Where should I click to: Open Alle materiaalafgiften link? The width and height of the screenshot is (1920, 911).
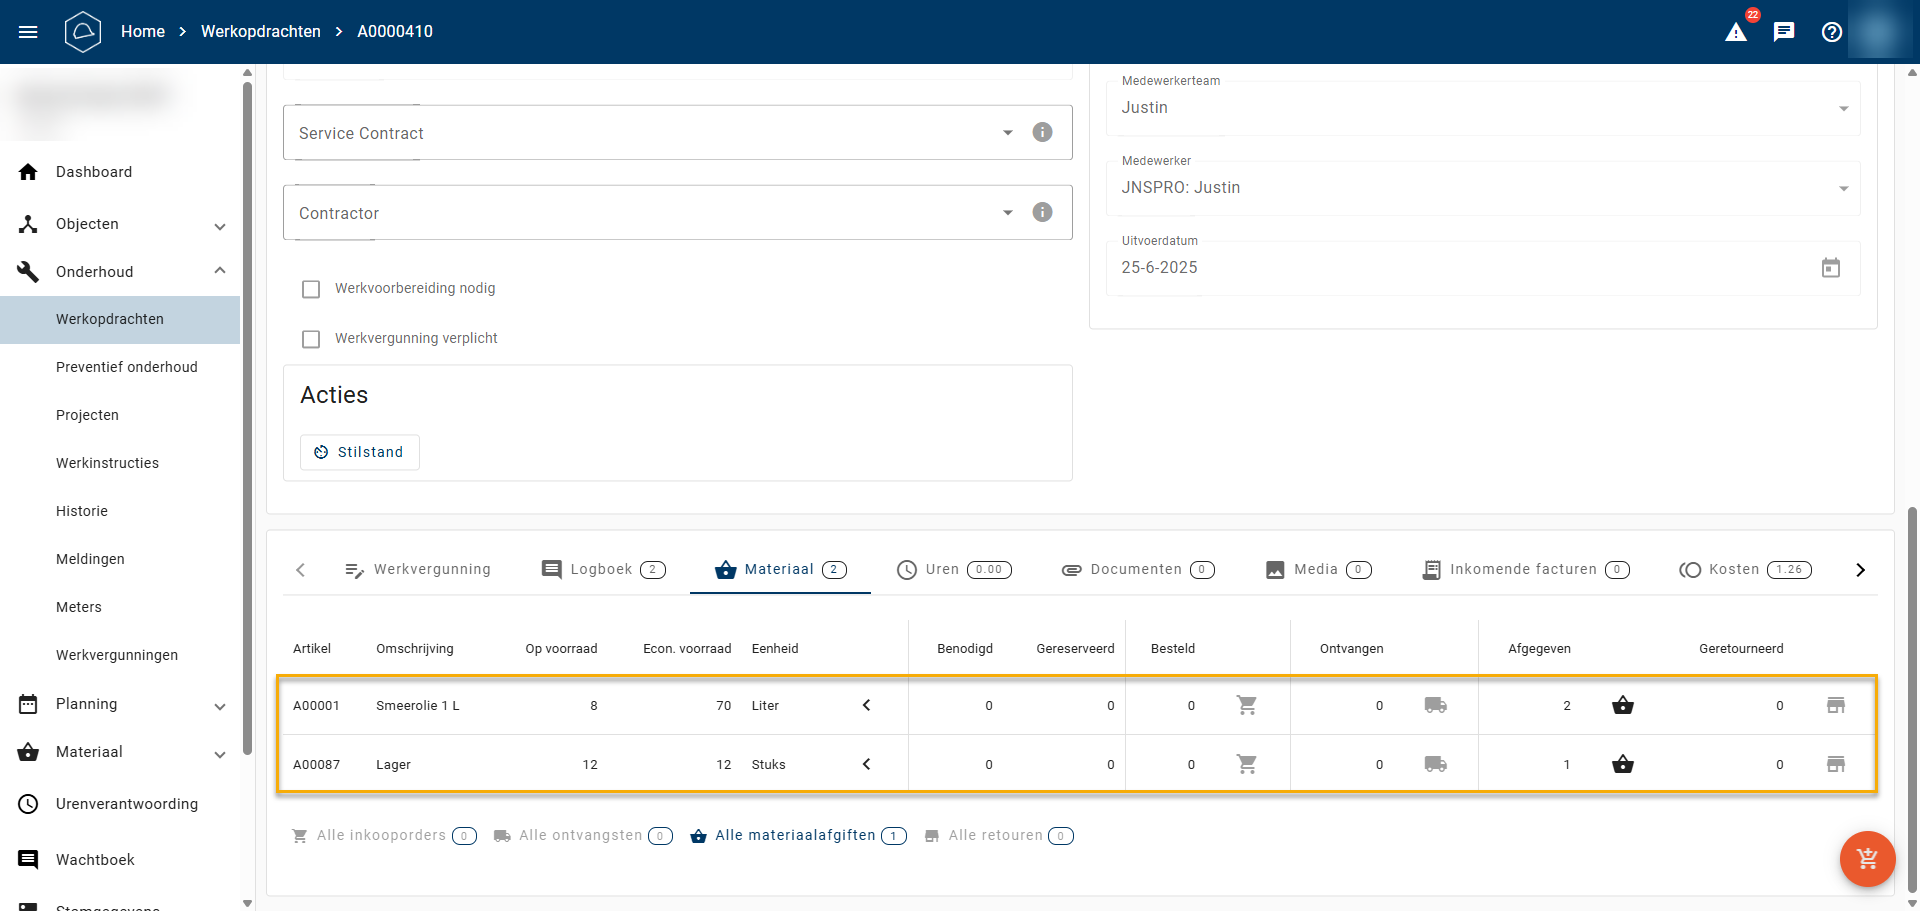pyautogui.click(x=797, y=836)
